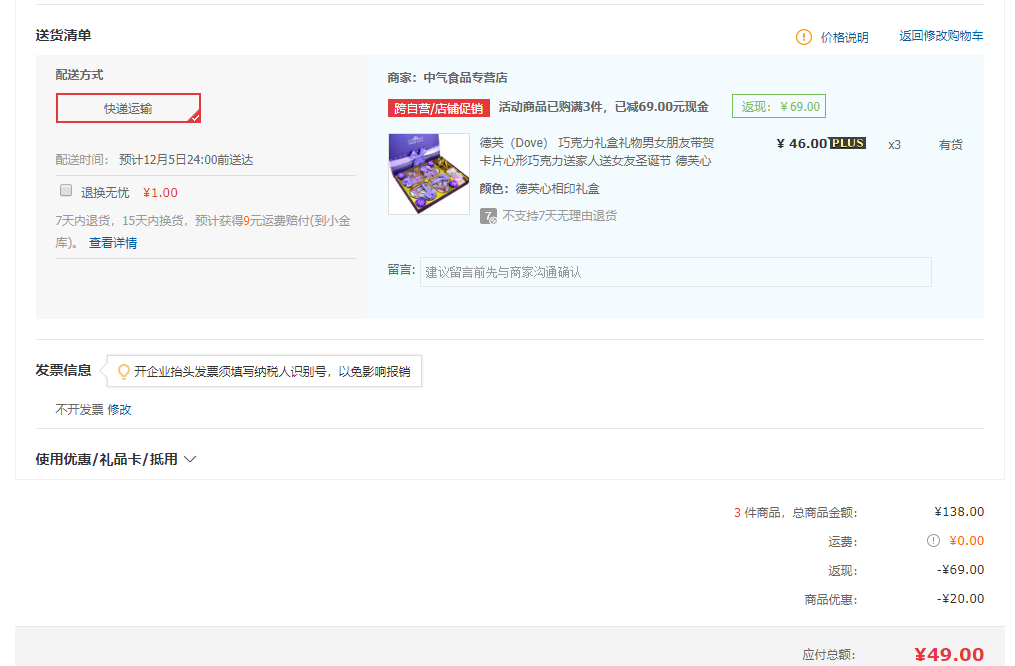
Task: Click the 商品优惠 -¥20.00 discount value
Action: pos(960,599)
